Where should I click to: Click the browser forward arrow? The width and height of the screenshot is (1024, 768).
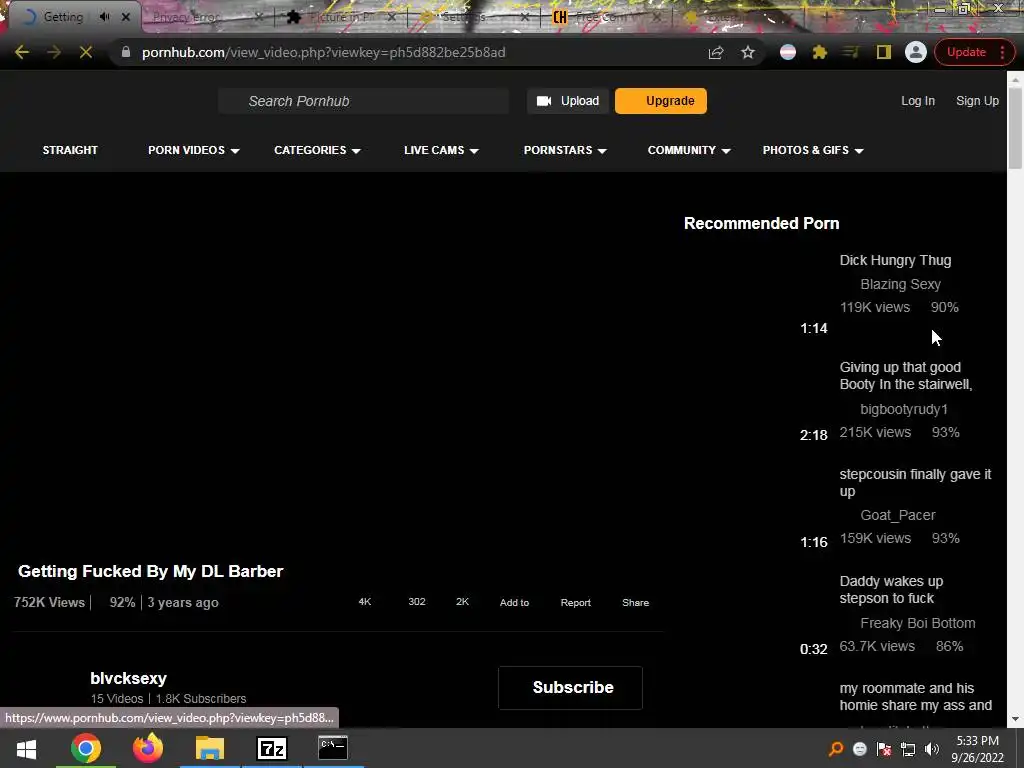click(x=54, y=52)
